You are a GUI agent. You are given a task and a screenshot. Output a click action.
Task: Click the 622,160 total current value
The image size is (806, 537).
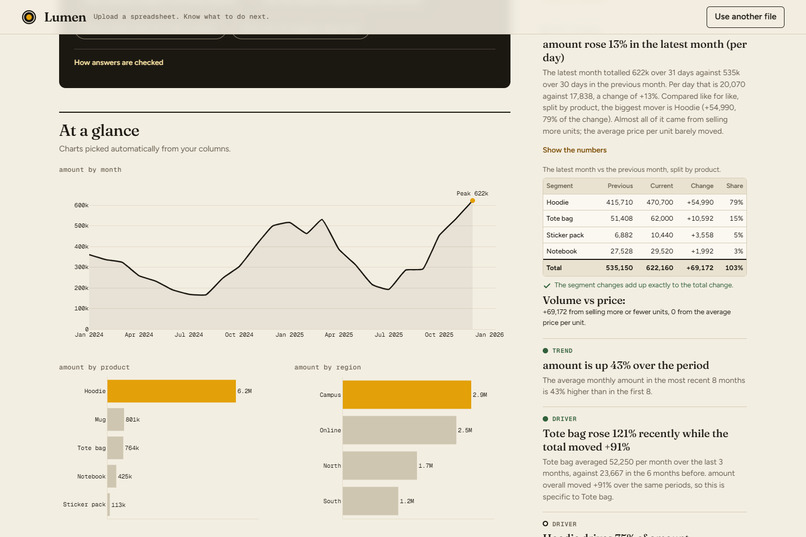(660, 268)
